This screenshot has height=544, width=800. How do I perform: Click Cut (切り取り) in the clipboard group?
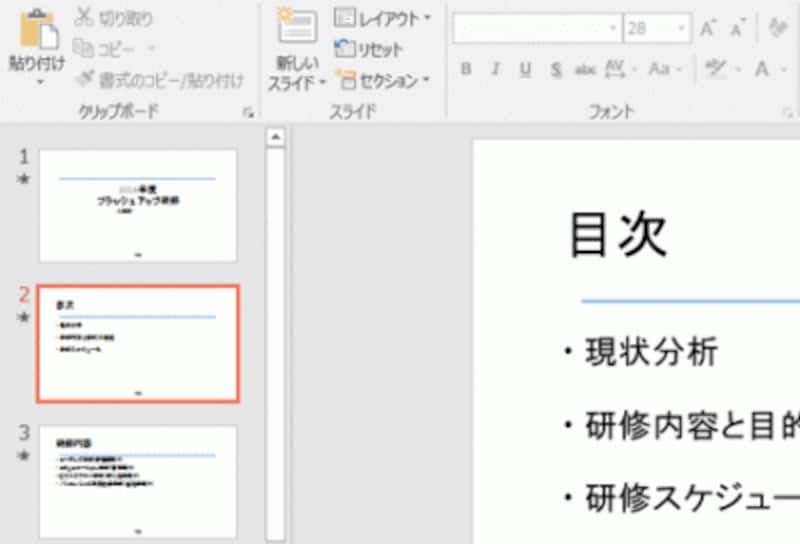(113, 18)
